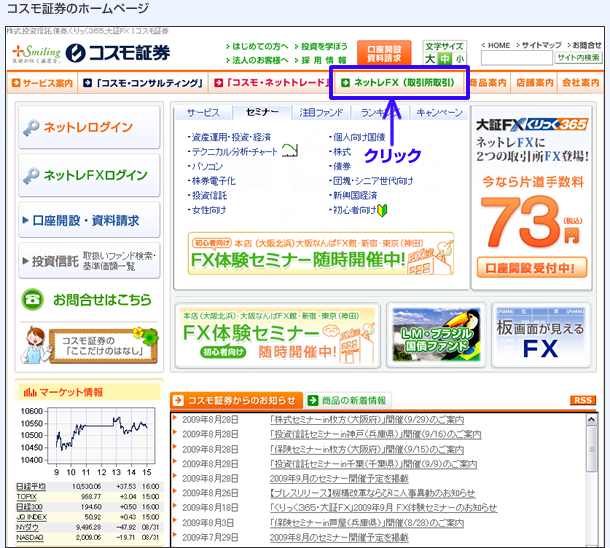The image size is (610, 548).
Task: Click the beginner leaf mark beside 初心者向け
Action: [382, 210]
